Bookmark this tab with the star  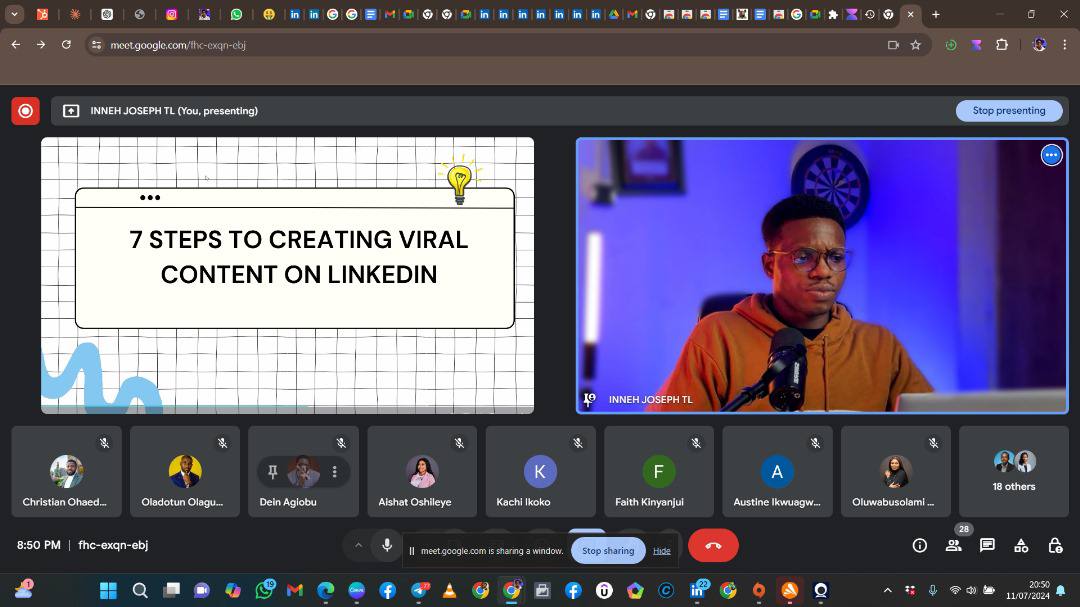pyautogui.click(x=915, y=45)
